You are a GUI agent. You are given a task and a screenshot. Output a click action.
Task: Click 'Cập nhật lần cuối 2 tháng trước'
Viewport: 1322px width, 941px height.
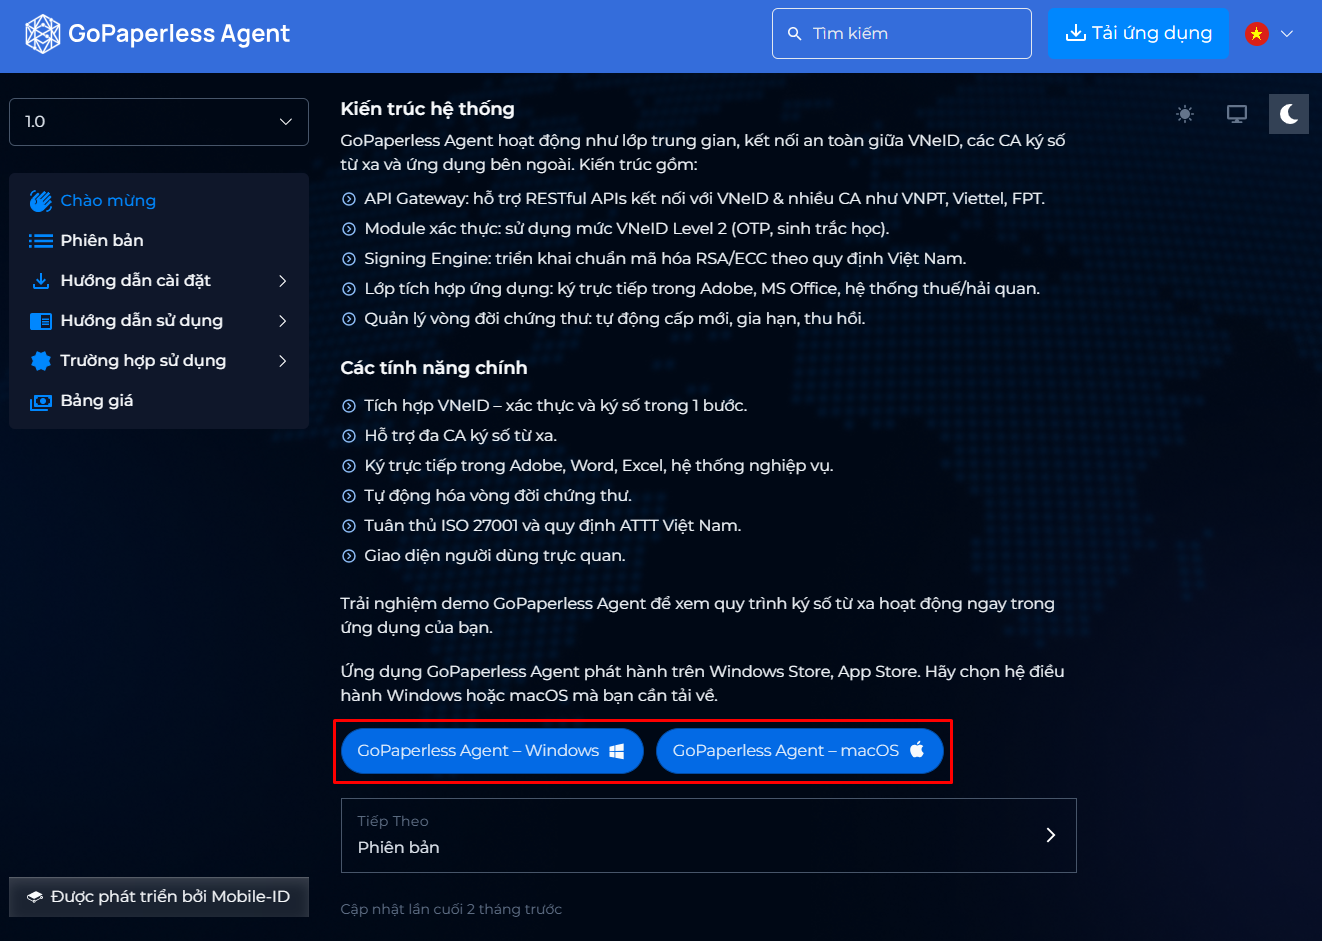pyautogui.click(x=451, y=909)
